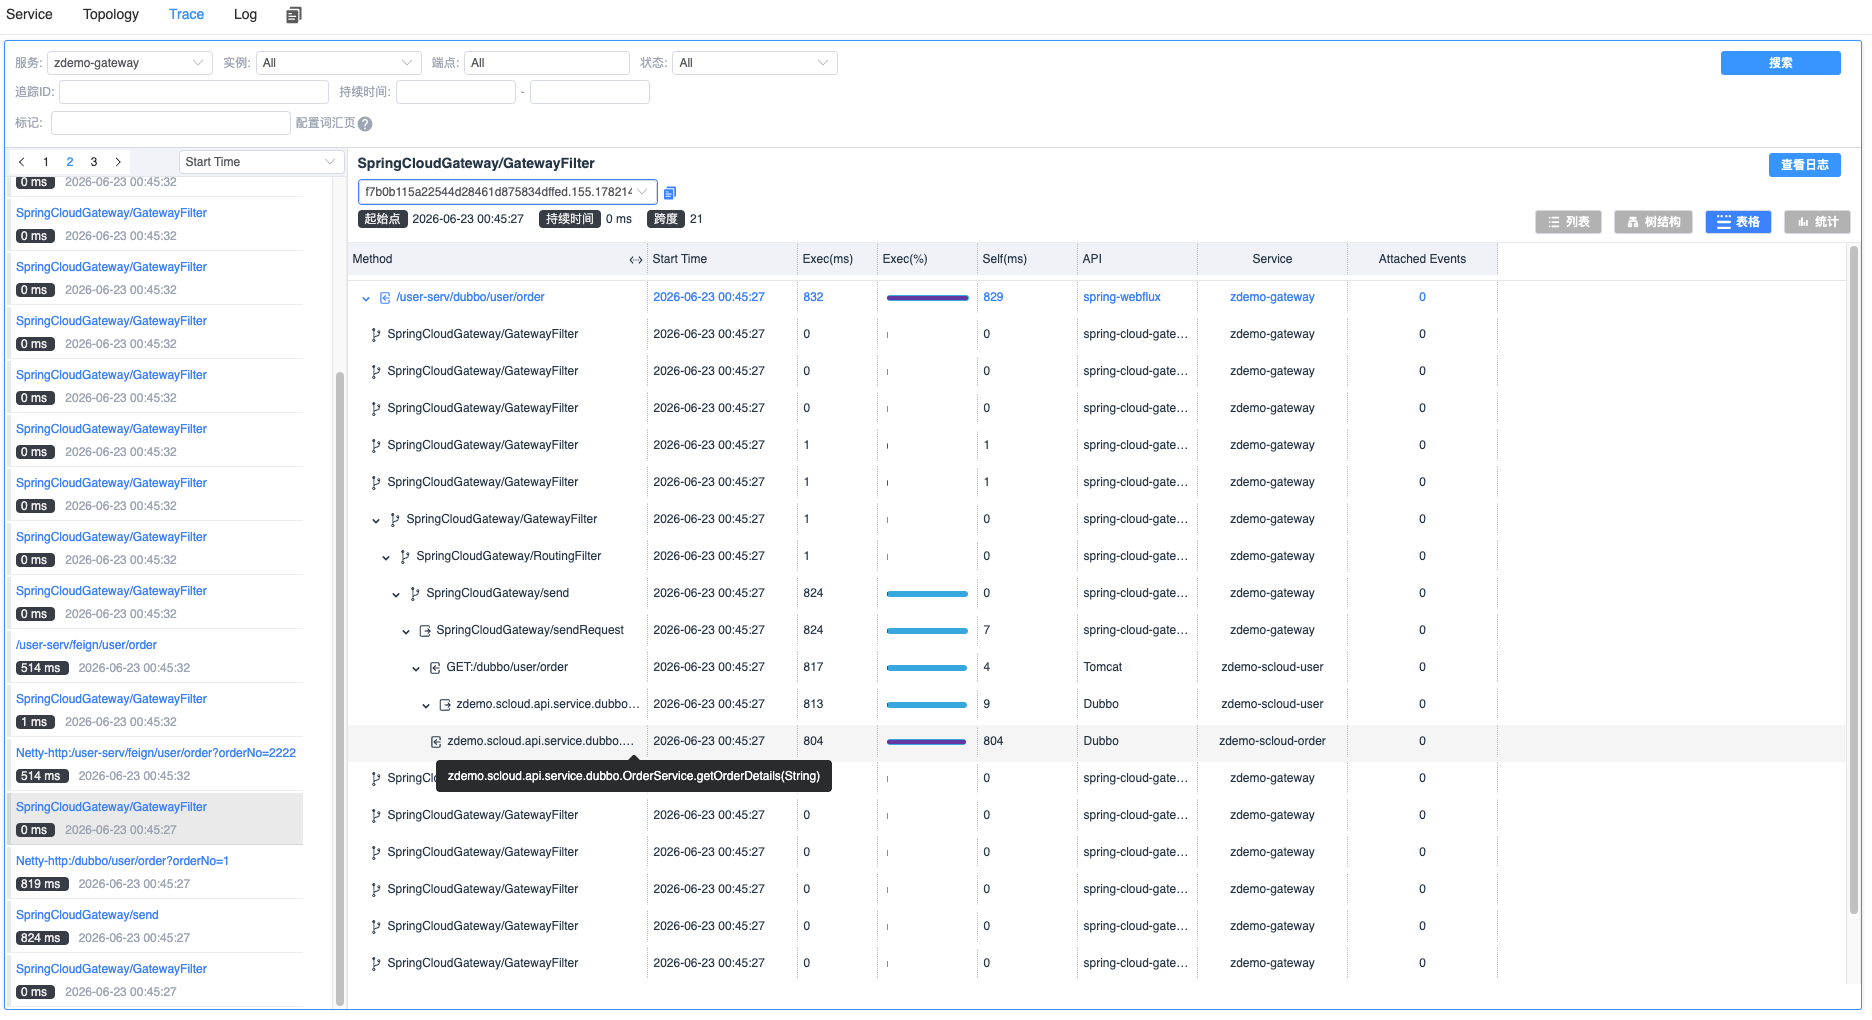Click the minimum 持续时间 duration input
Viewport: 1872px width, 1020px height.
point(456,92)
